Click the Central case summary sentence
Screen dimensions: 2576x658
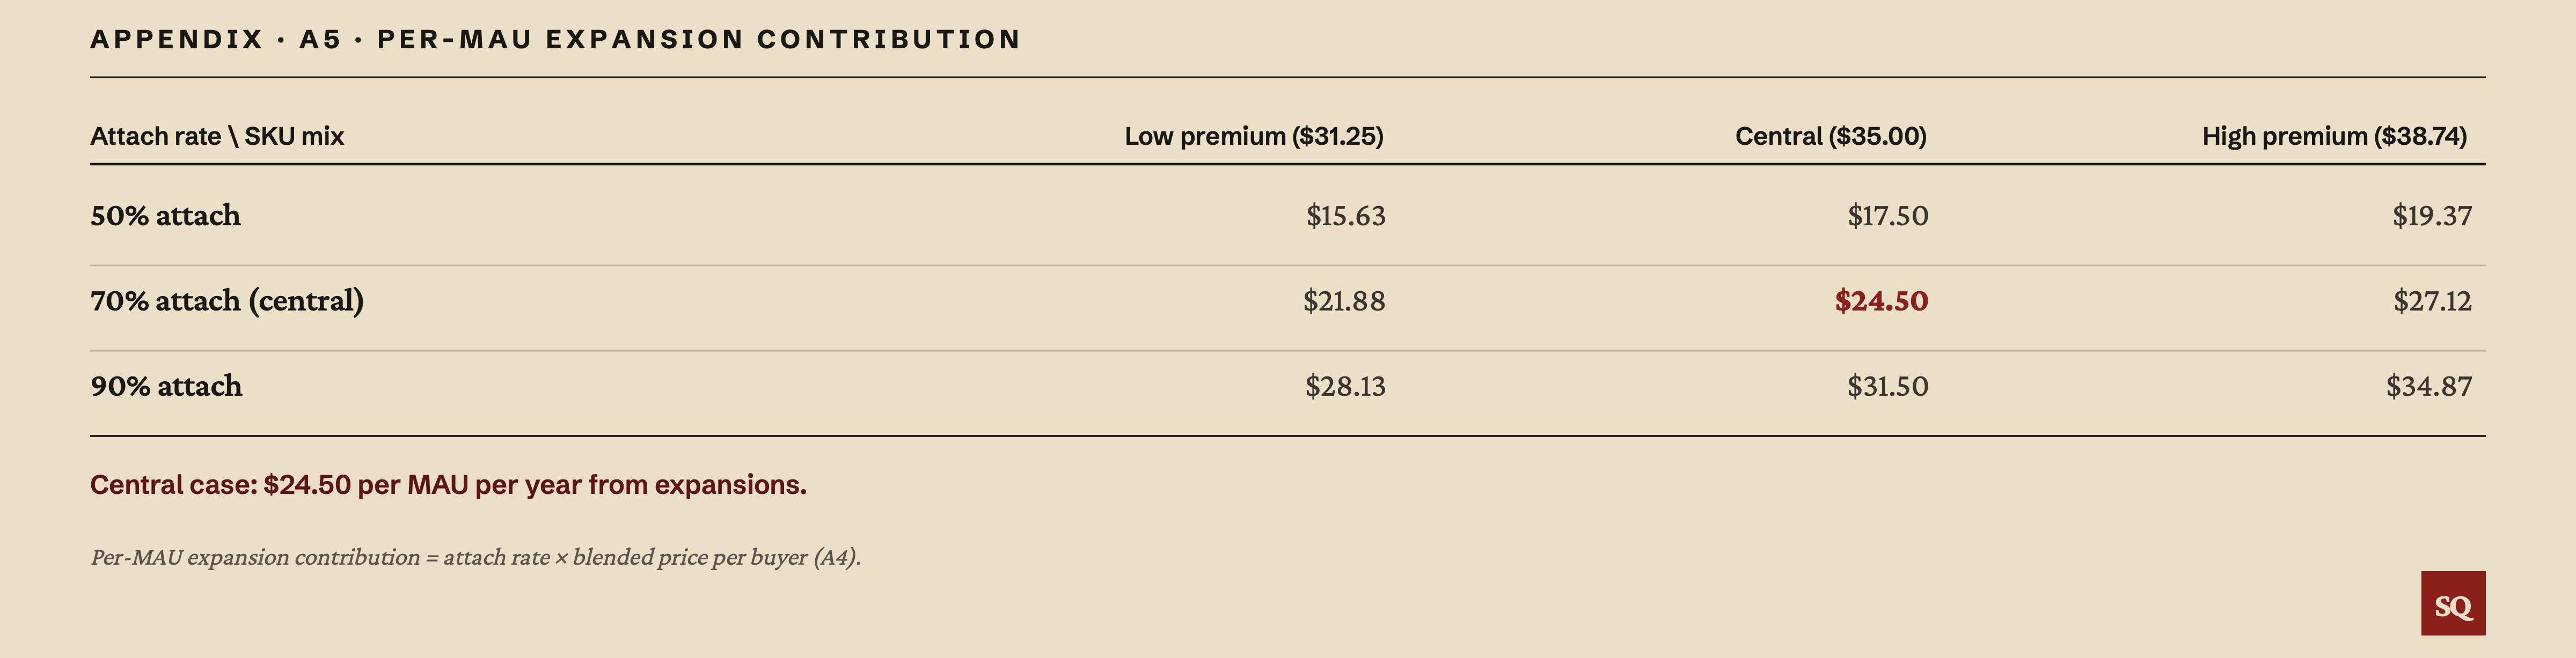[x=448, y=485]
